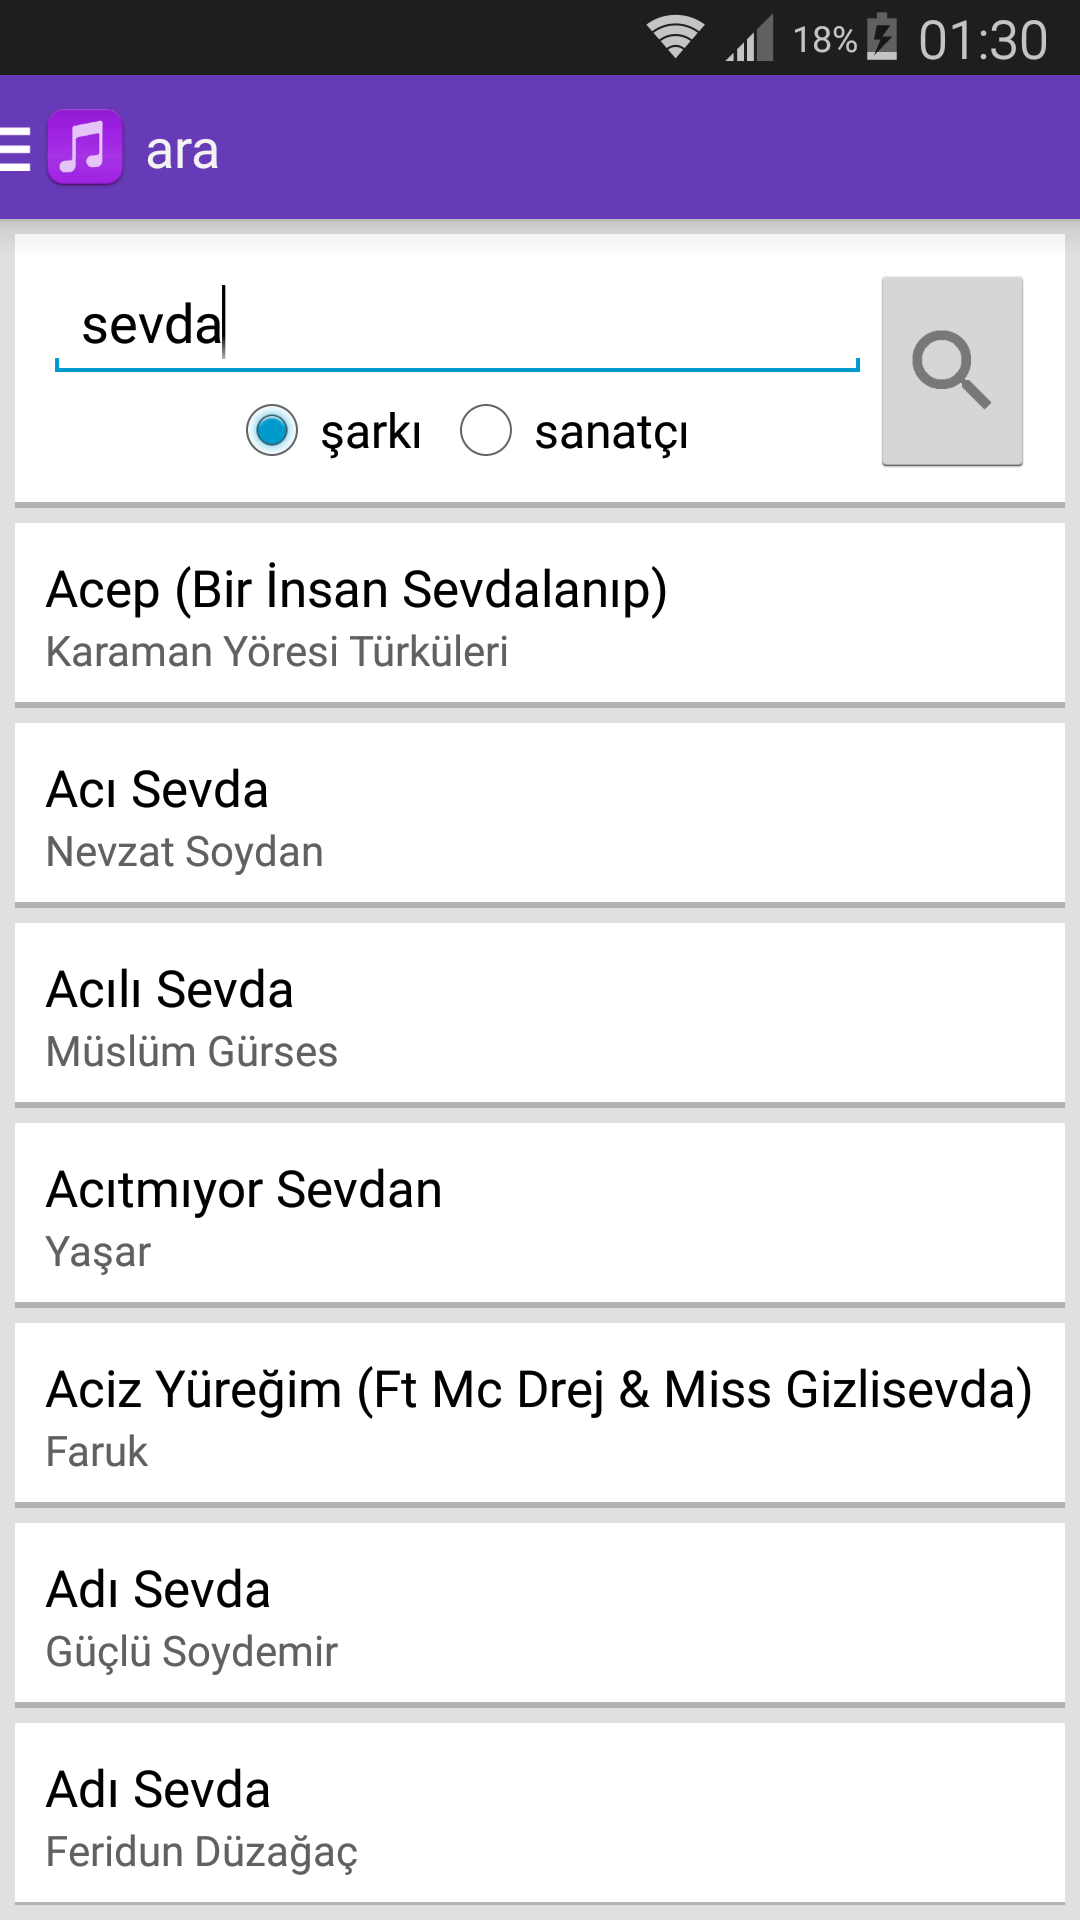
Task: Tap the şarkı label text
Action: [x=371, y=432]
